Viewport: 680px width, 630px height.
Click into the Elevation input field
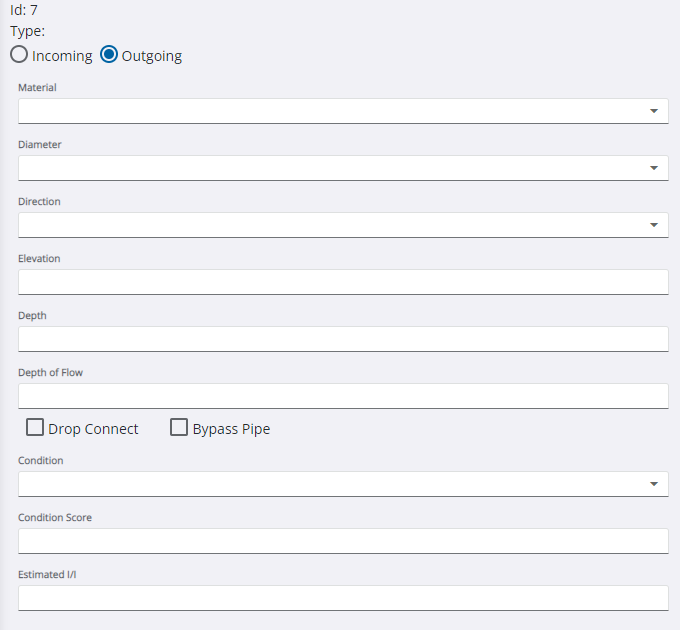(343, 282)
